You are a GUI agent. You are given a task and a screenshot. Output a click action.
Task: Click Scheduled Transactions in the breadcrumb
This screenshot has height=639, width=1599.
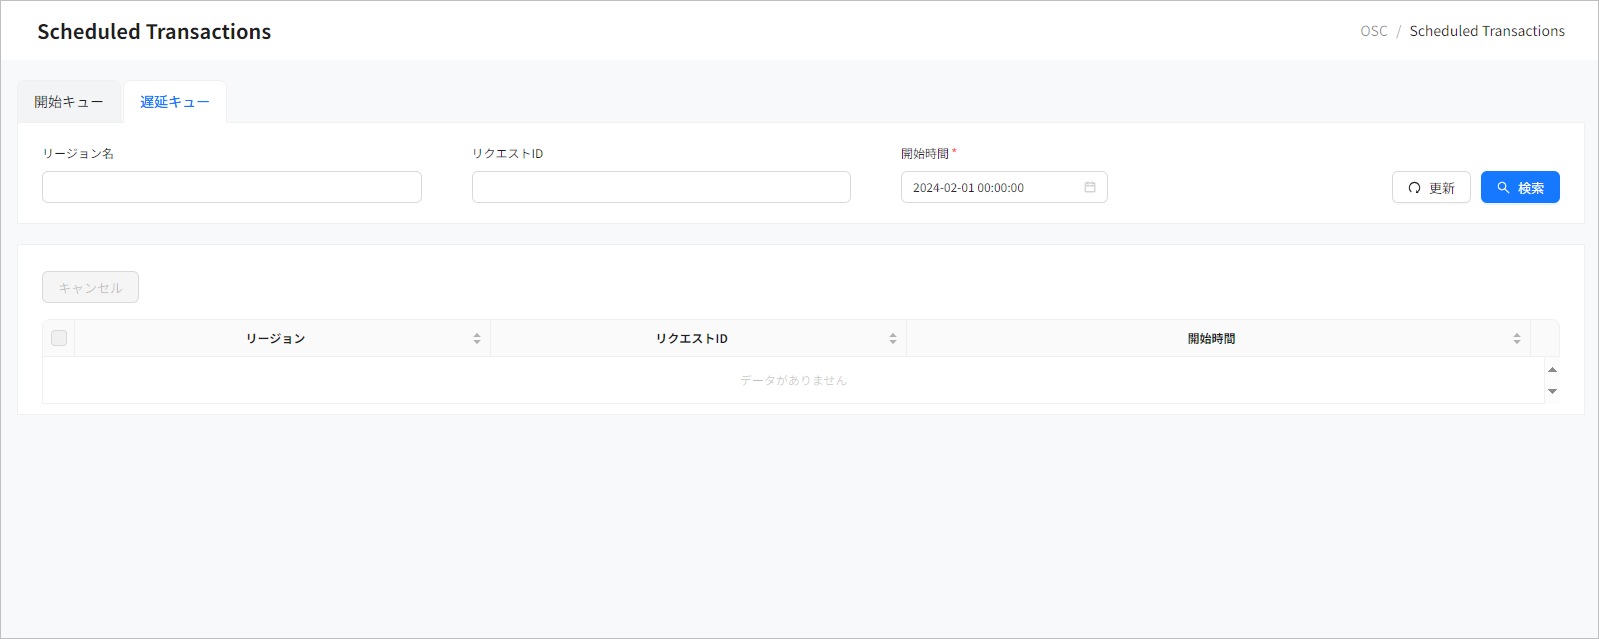coord(1486,31)
